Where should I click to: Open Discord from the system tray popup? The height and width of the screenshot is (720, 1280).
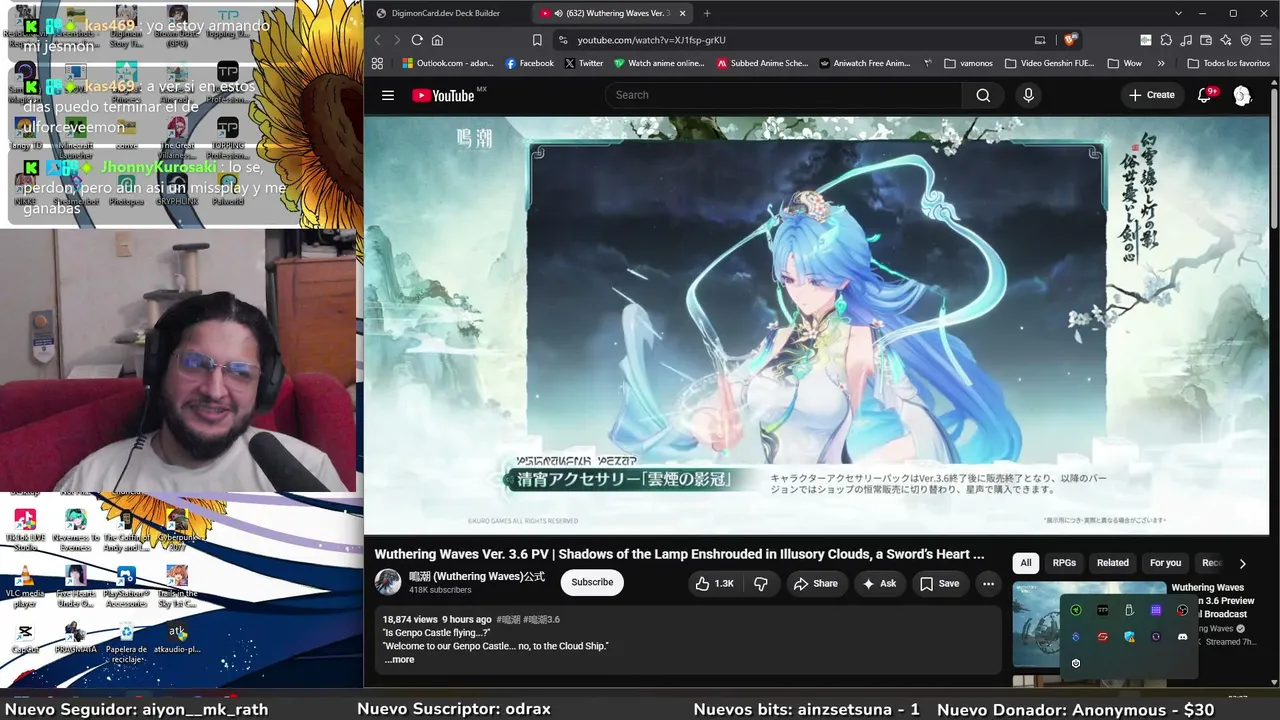pos(1182,637)
